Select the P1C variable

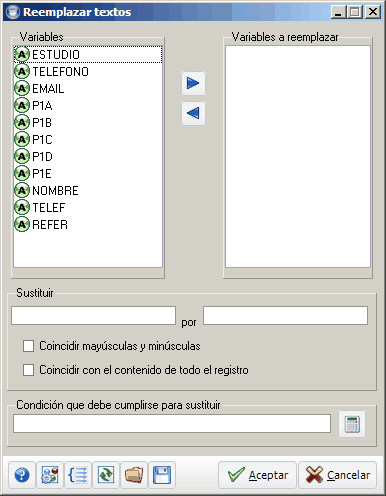coord(88,140)
